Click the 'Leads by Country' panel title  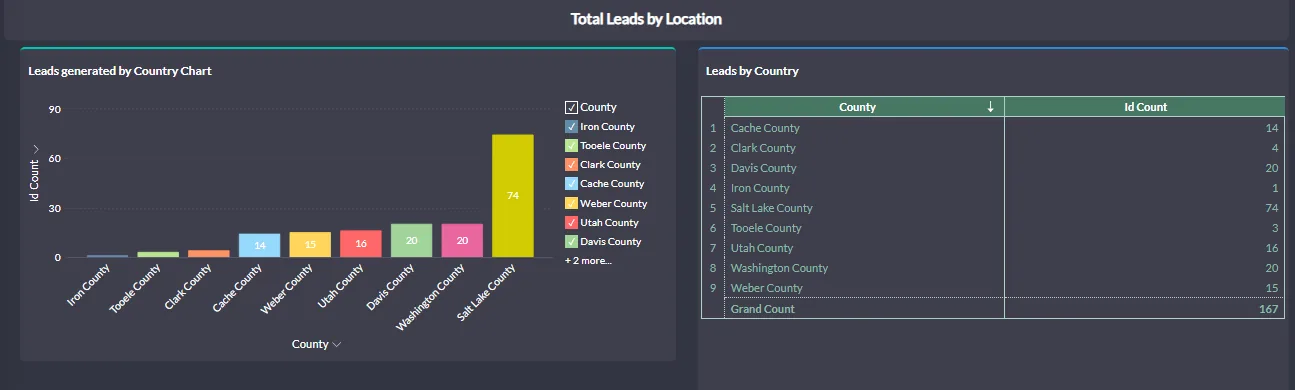coord(752,71)
